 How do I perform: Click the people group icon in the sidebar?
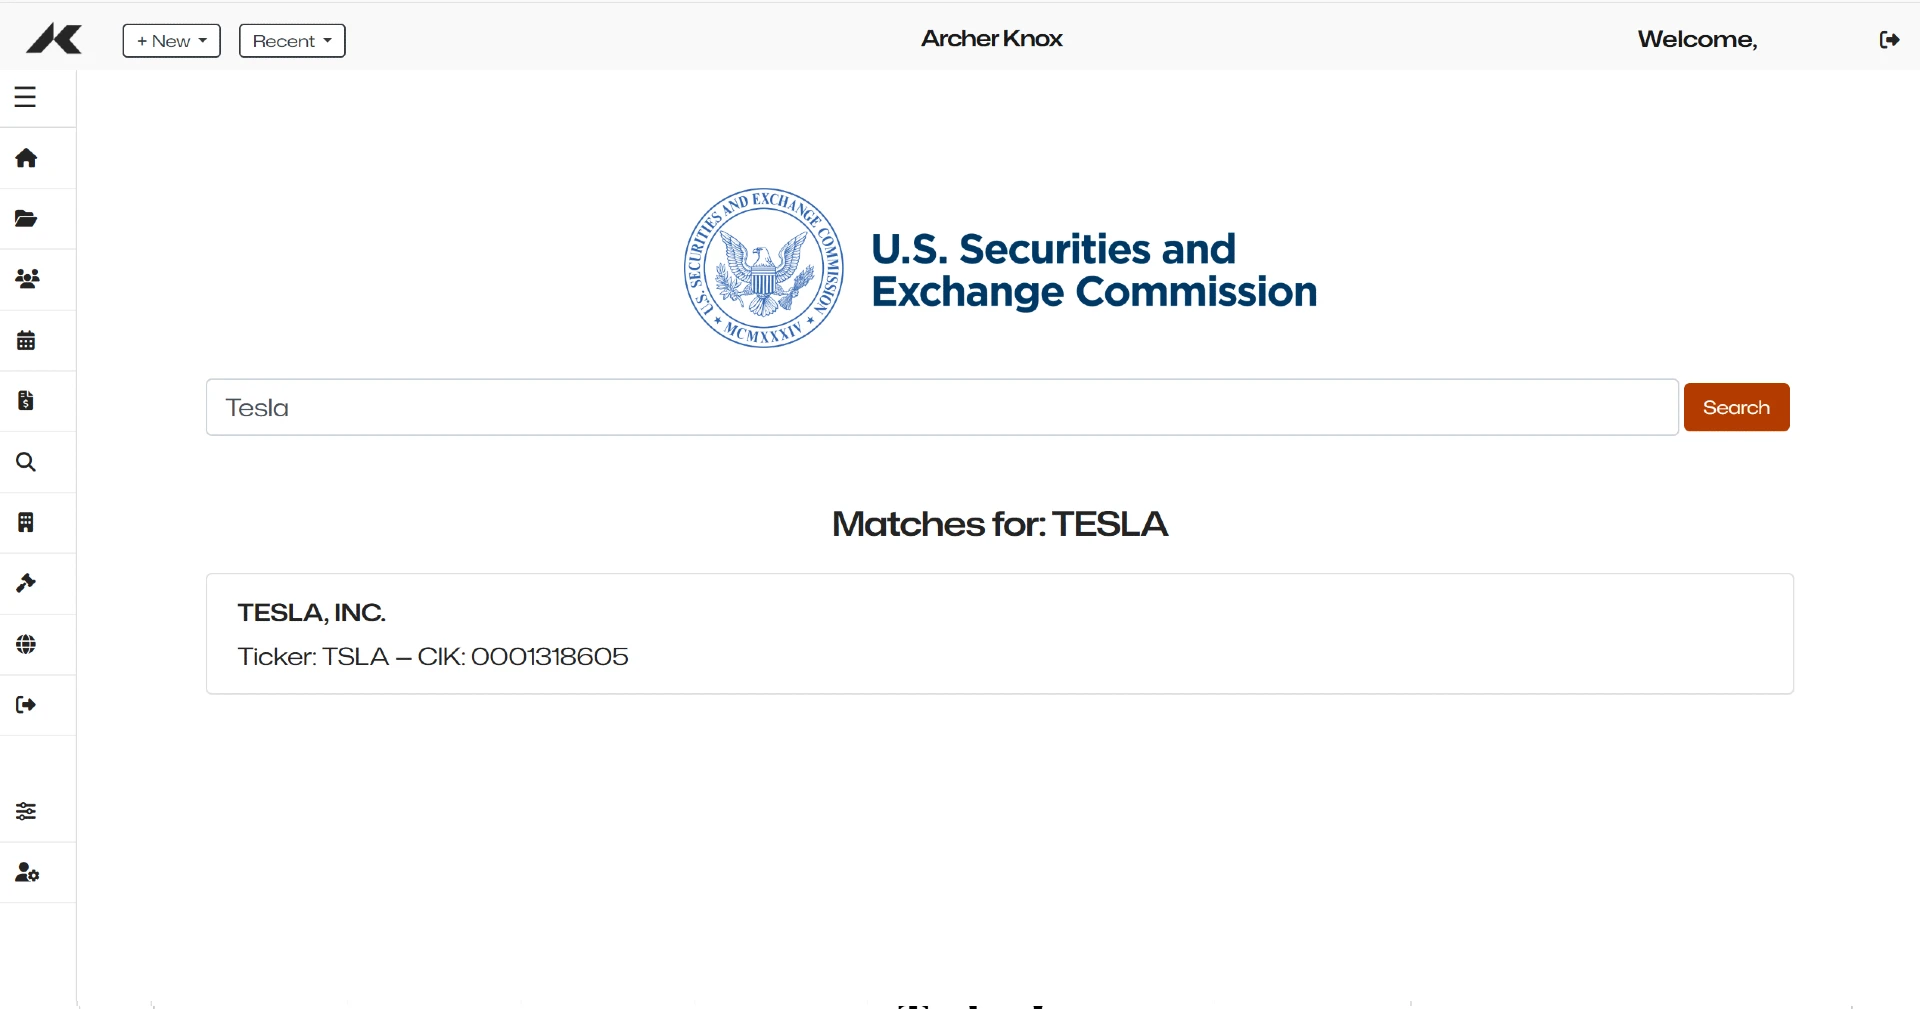[x=27, y=279]
